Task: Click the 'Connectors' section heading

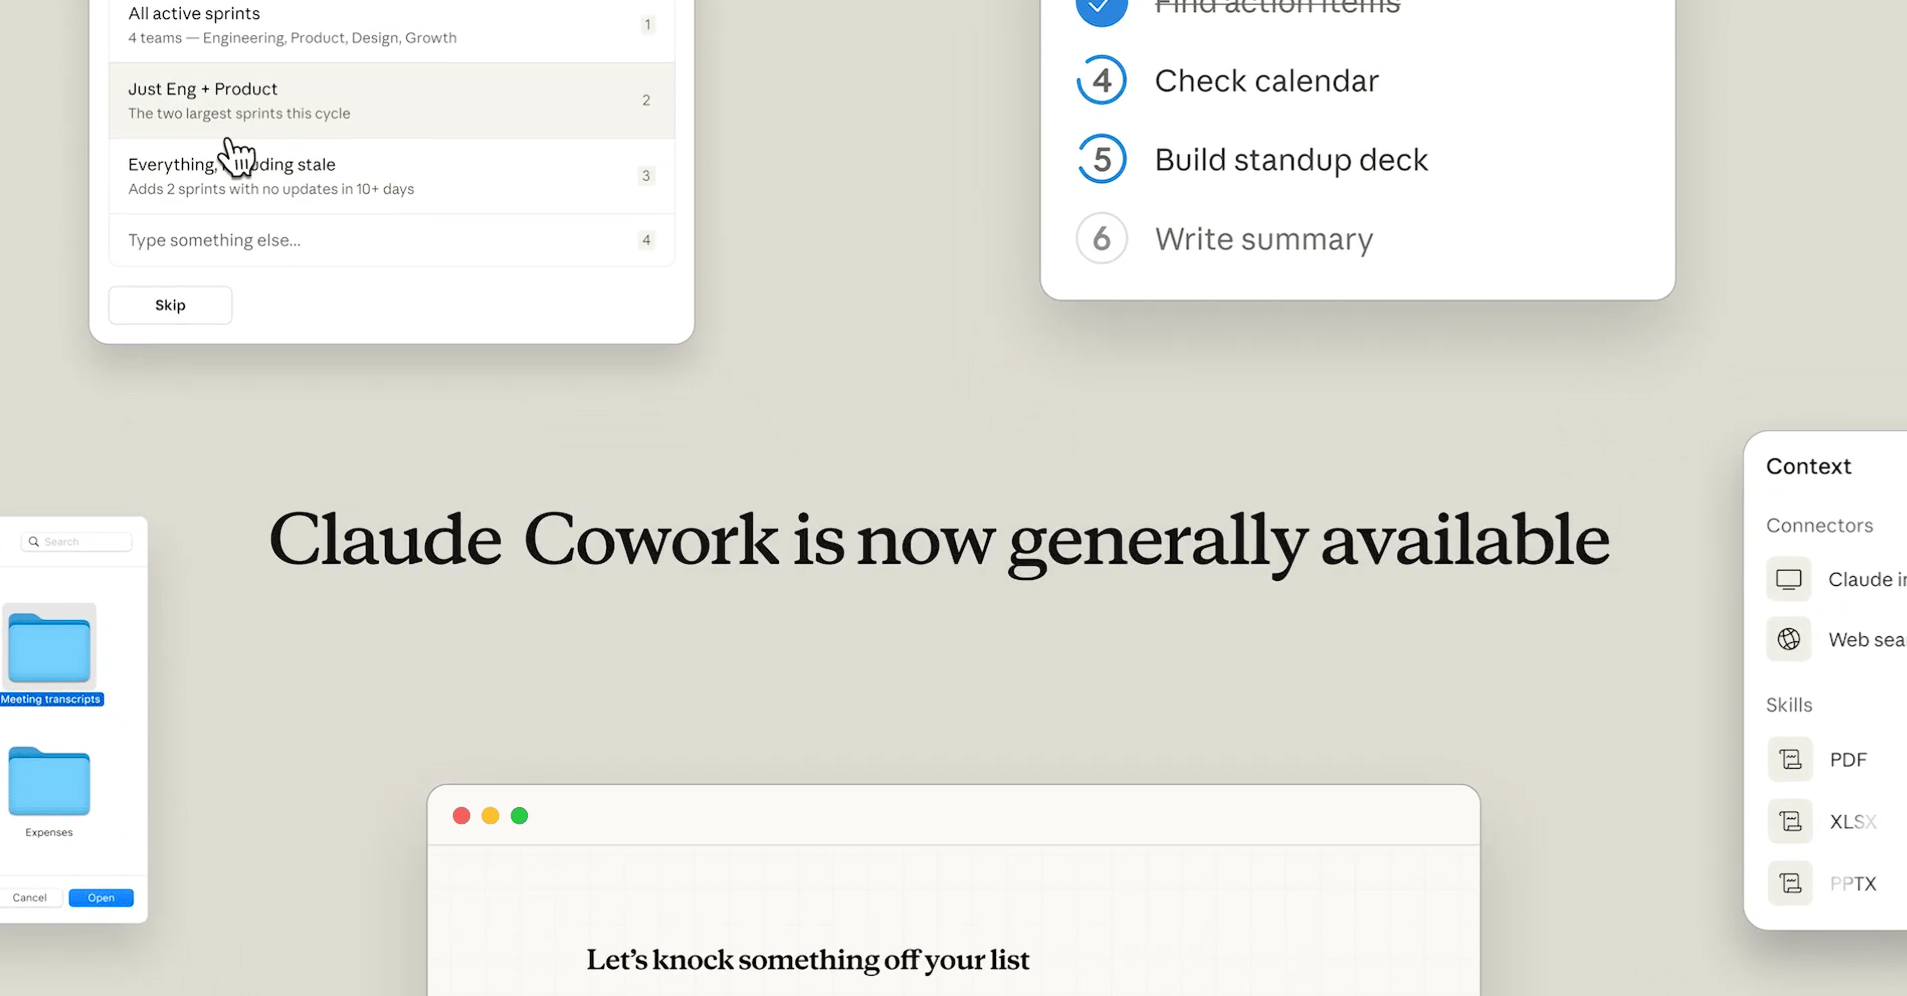Action: point(1819,525)
